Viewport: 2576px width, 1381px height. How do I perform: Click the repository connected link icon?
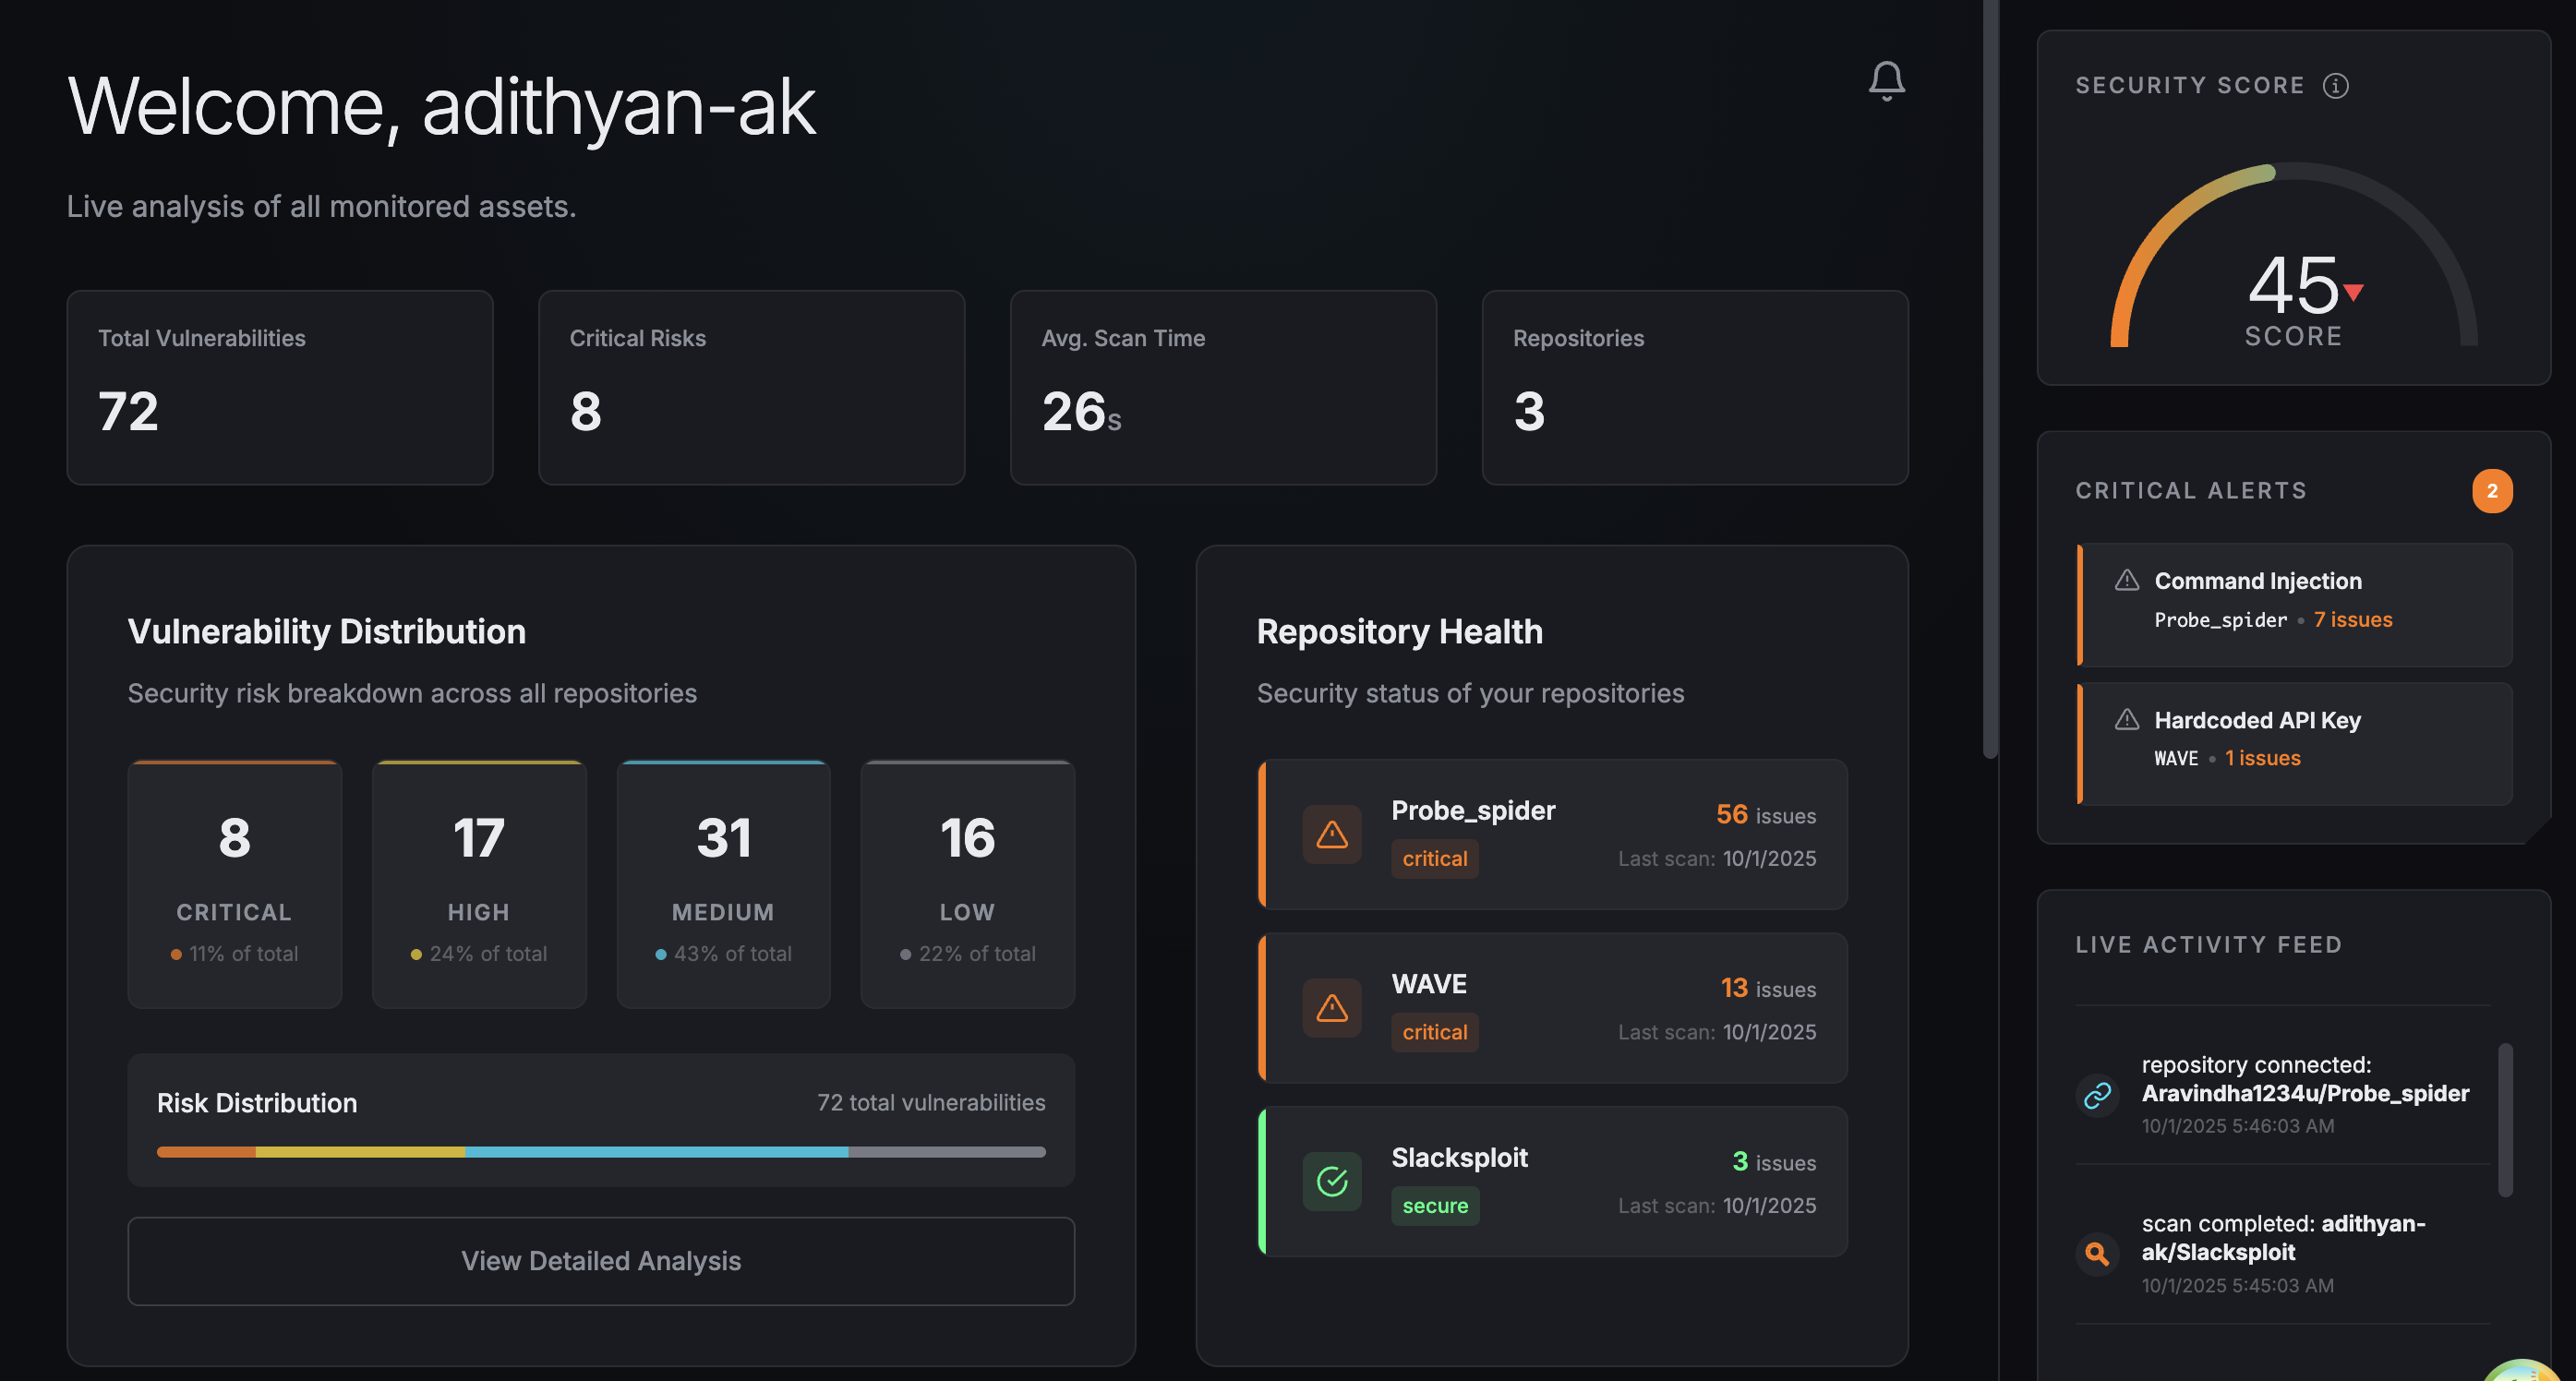coord(2097,1095)
